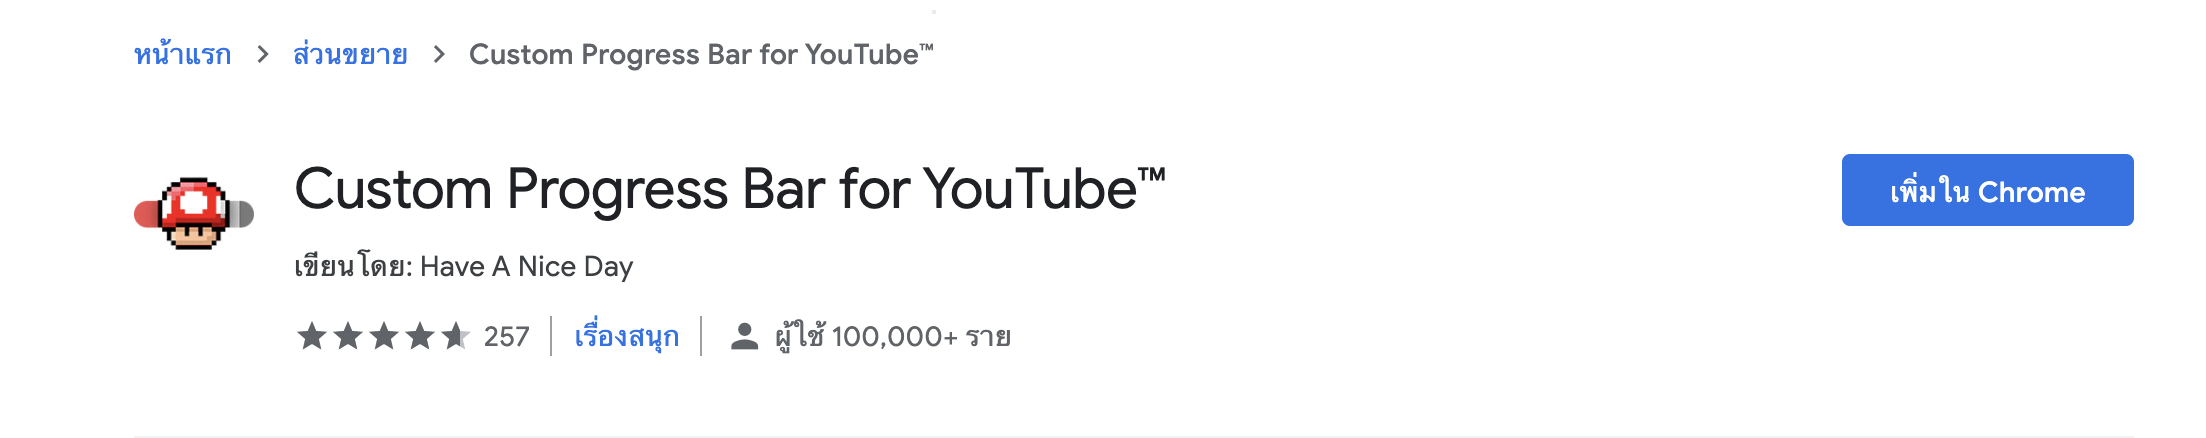Screen dimensions: 2206x438
Task: Click the breadcrumb extension name text
Action: 700,54
